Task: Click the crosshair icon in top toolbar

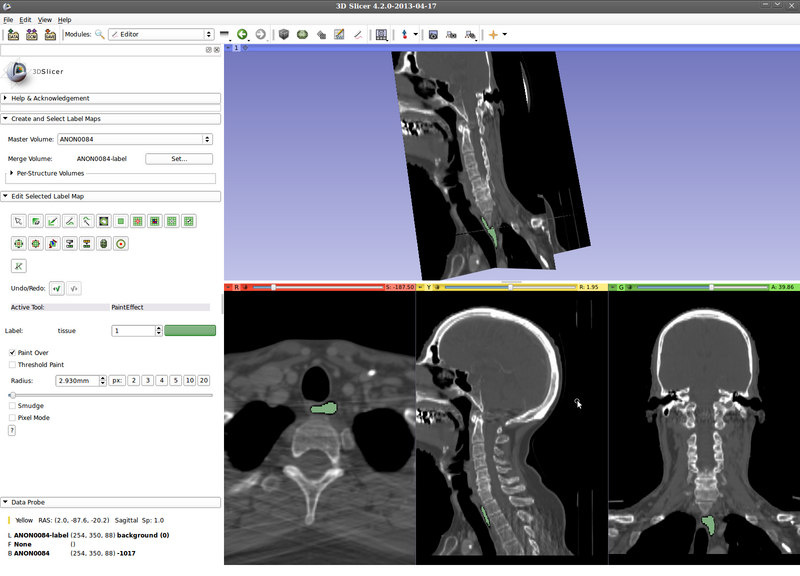Action: [493, 34]
